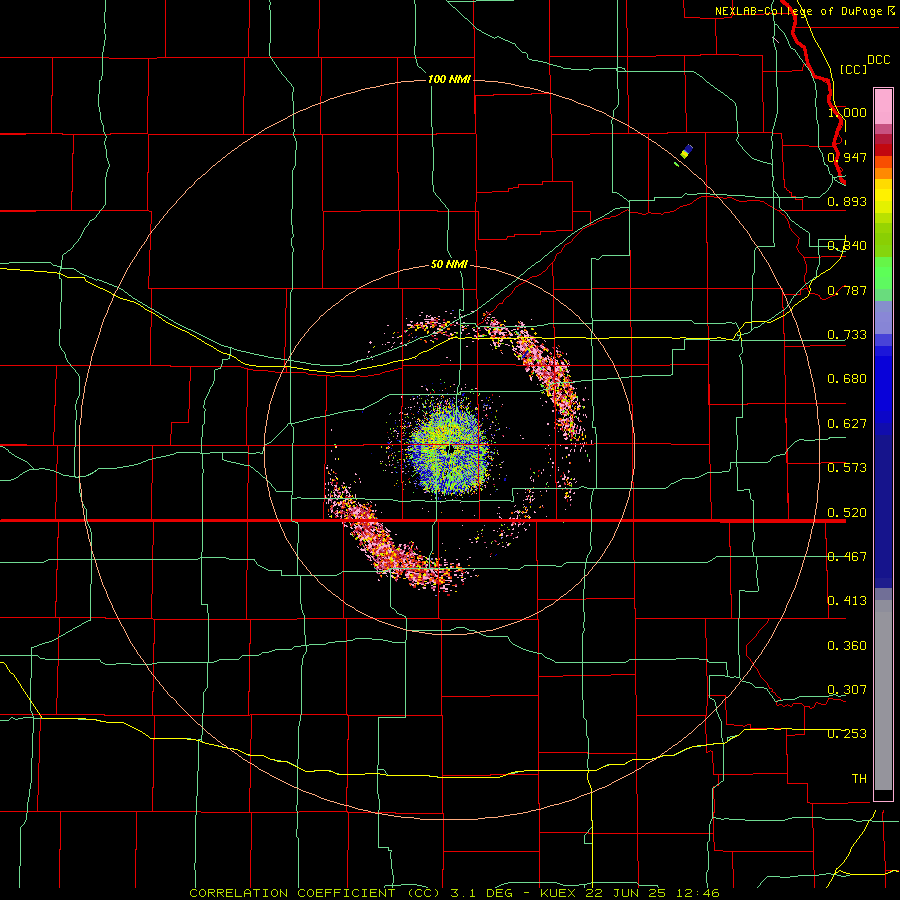
Task: Click the 0.467 scale value
Action: tap(847, 556)
